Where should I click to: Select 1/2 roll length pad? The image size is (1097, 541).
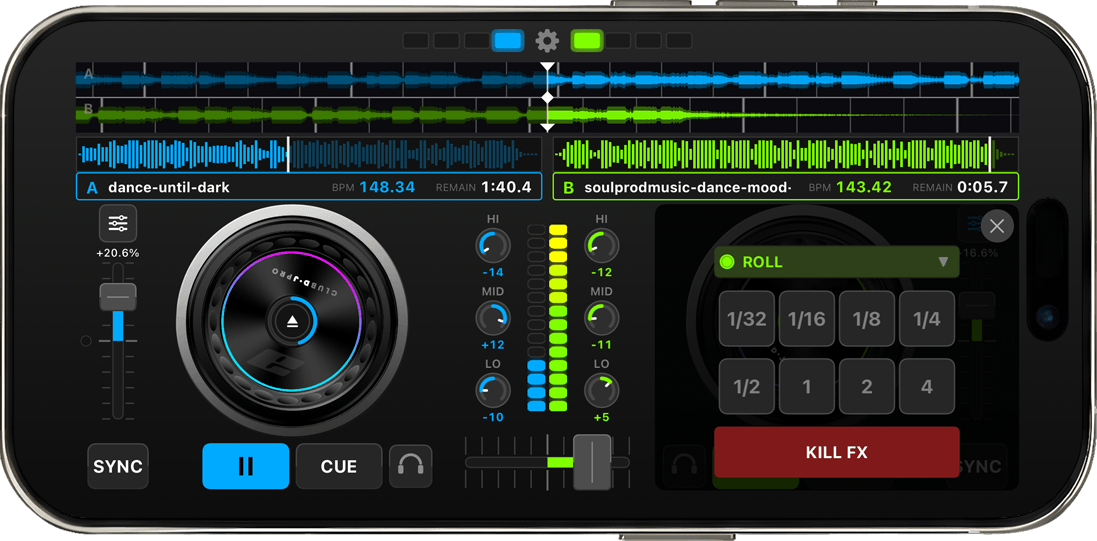[x=746, y=386]
